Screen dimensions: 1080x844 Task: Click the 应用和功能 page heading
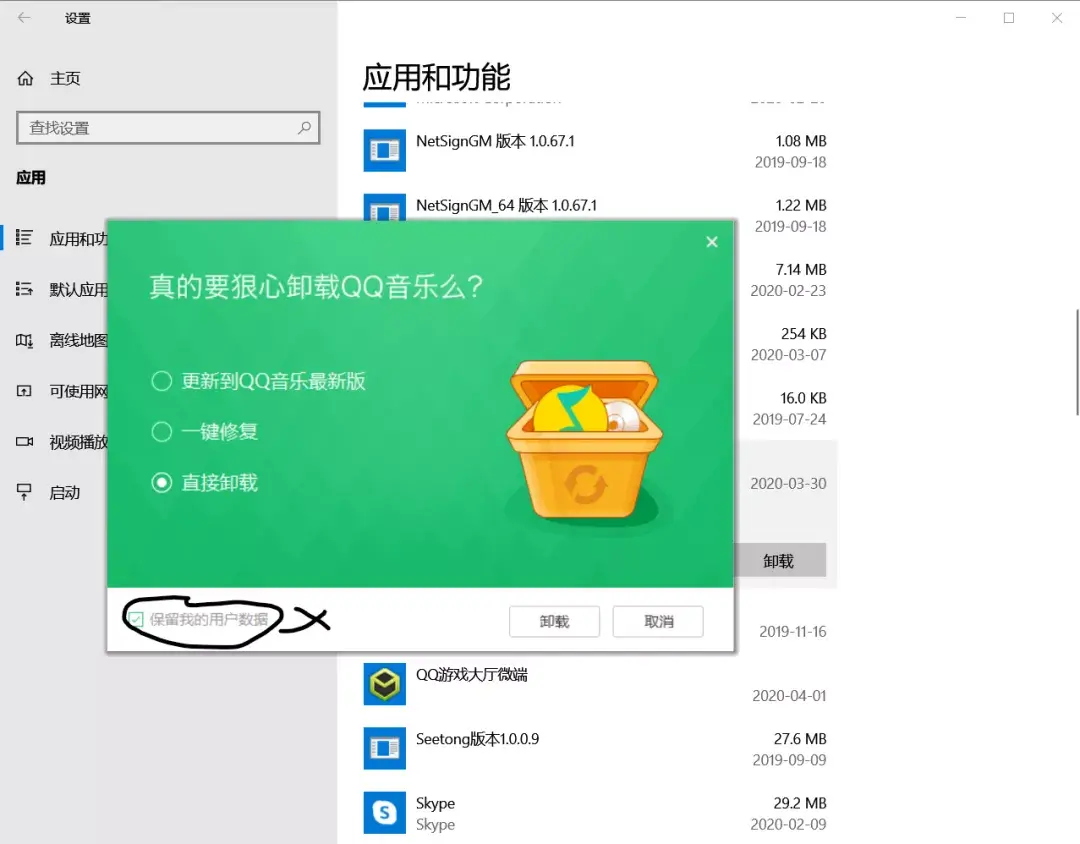(437, 77)
